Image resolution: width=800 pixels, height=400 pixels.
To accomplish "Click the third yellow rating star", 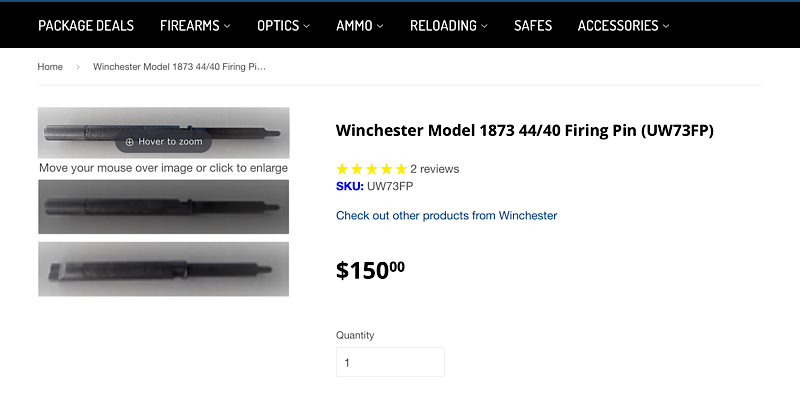I will click(372, 169).
